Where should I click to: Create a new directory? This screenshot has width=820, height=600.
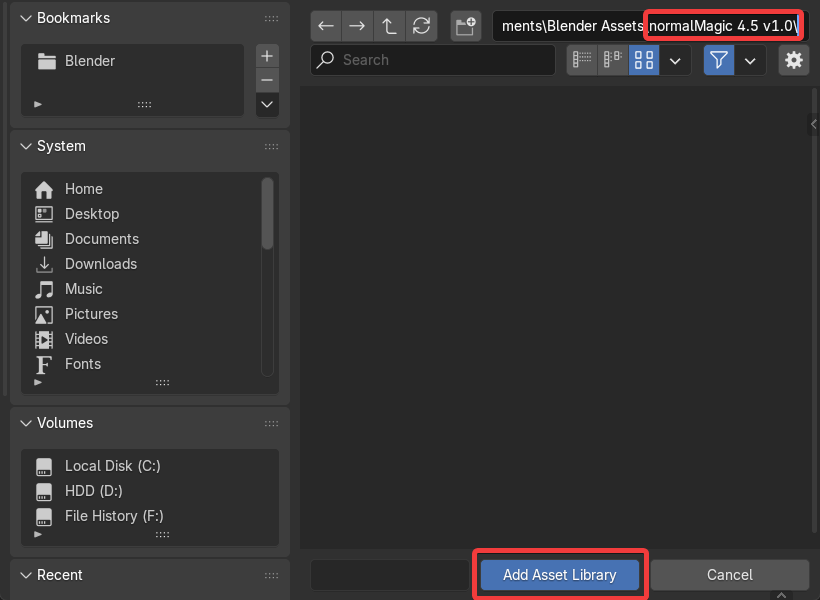465,26
